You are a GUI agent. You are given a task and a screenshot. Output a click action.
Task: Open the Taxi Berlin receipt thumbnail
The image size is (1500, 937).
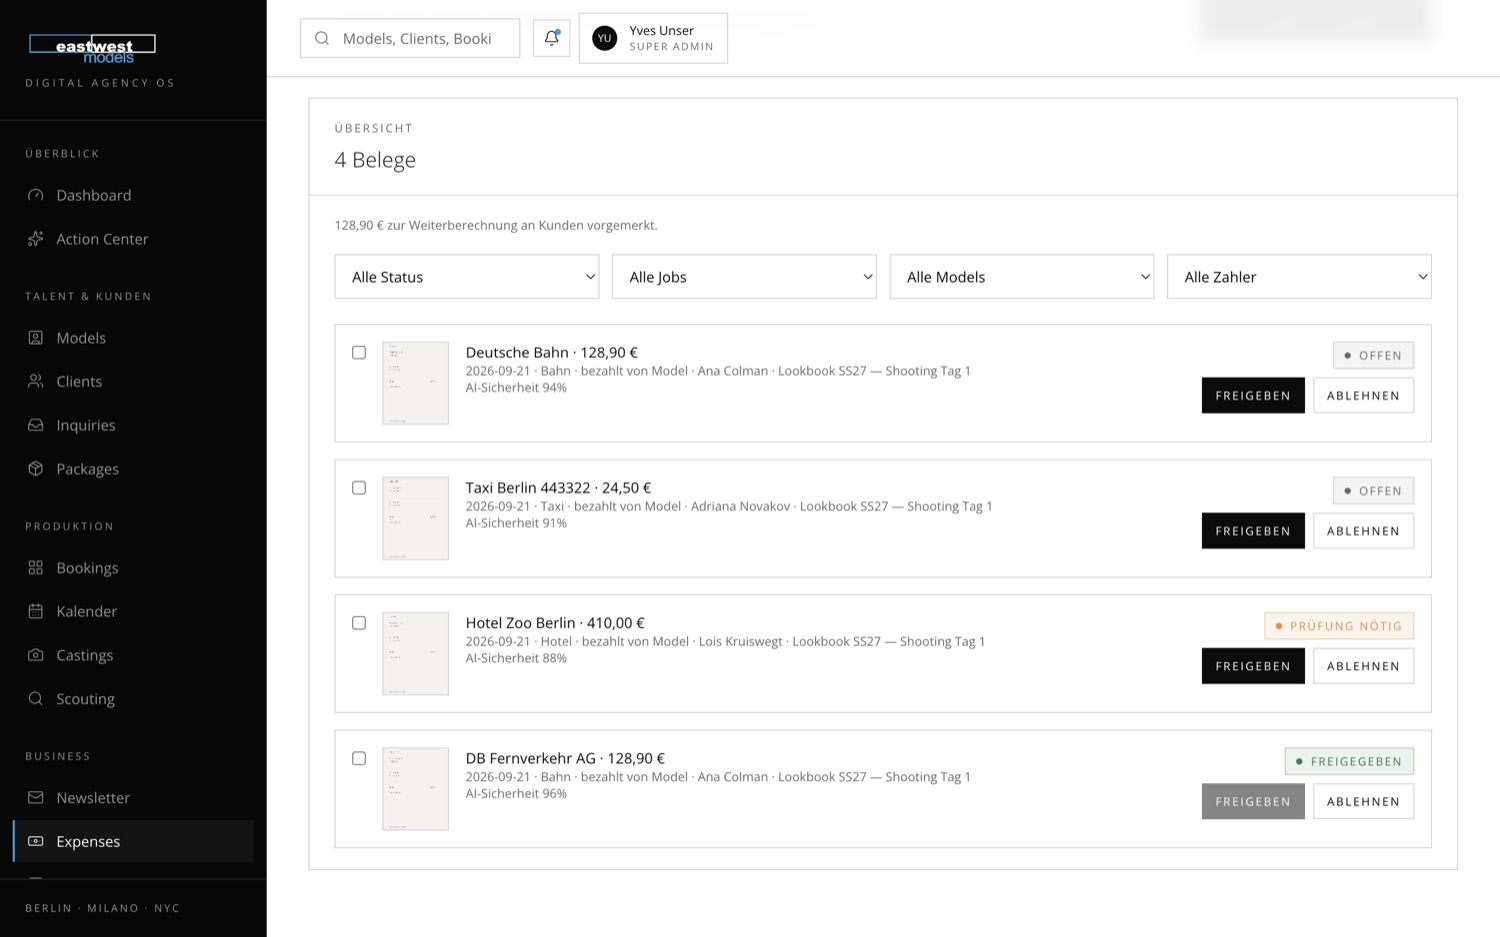[x=415, y=518]
